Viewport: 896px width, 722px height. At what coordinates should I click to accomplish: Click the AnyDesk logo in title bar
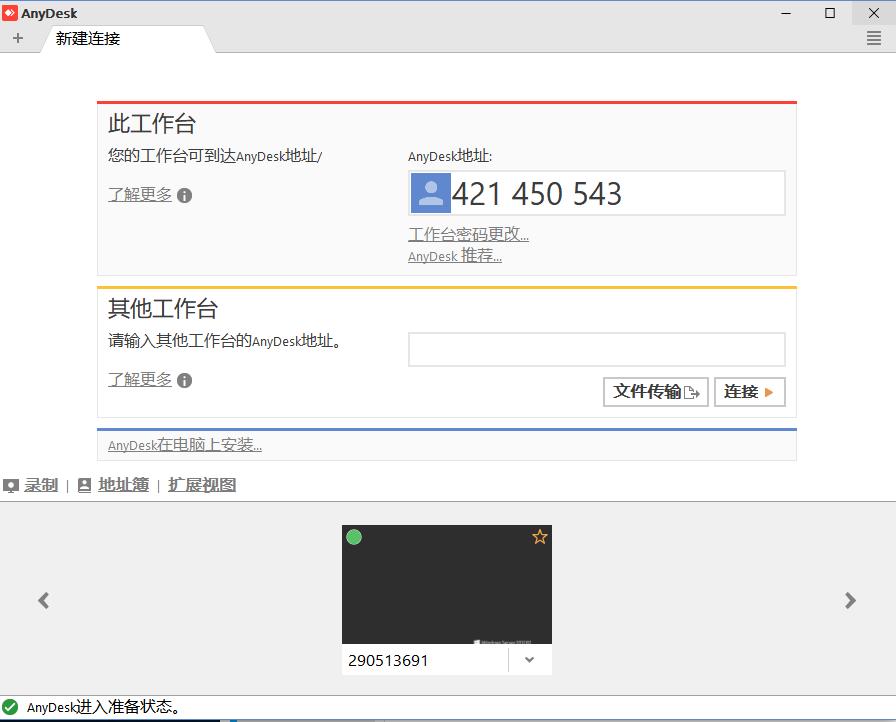click(10, 13)
